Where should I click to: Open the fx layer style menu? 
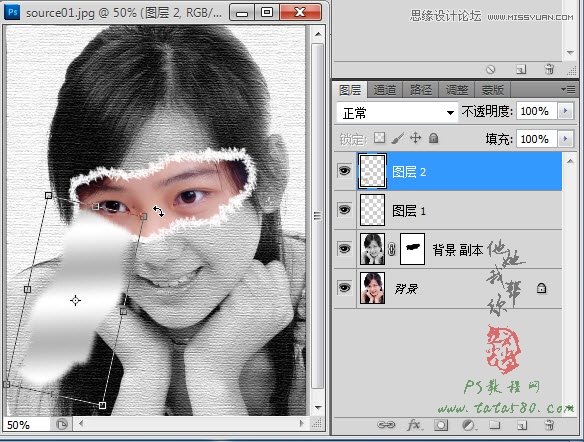[x=414, y=424]
